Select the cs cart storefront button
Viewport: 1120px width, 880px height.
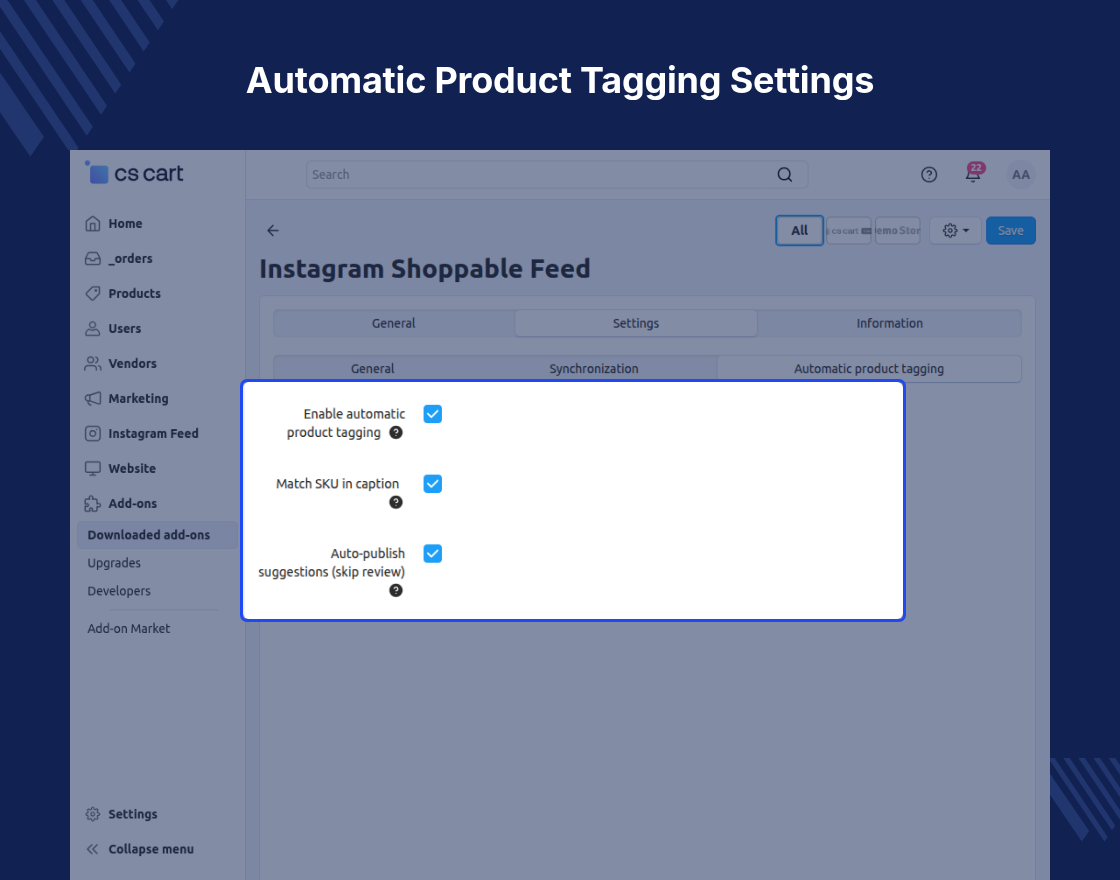849,231
